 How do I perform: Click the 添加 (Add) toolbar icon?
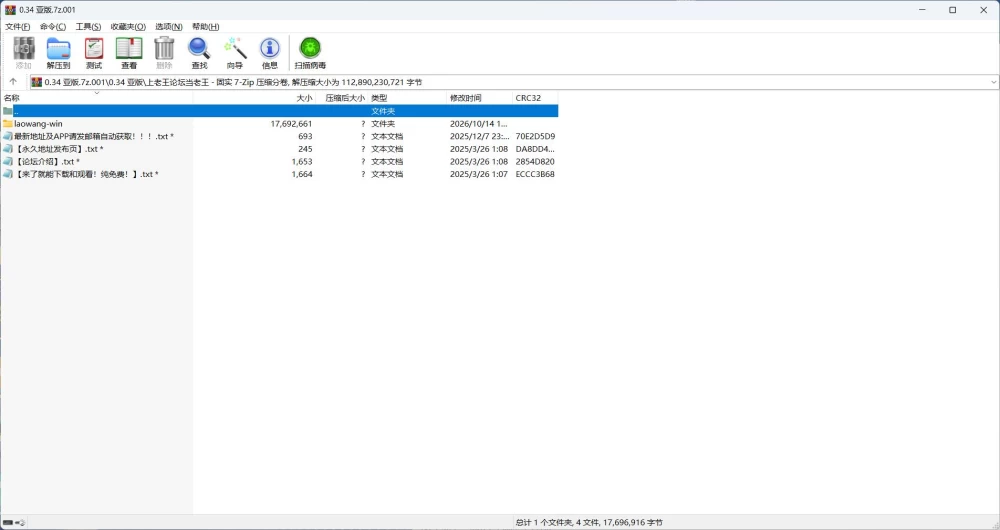(24, 49)
